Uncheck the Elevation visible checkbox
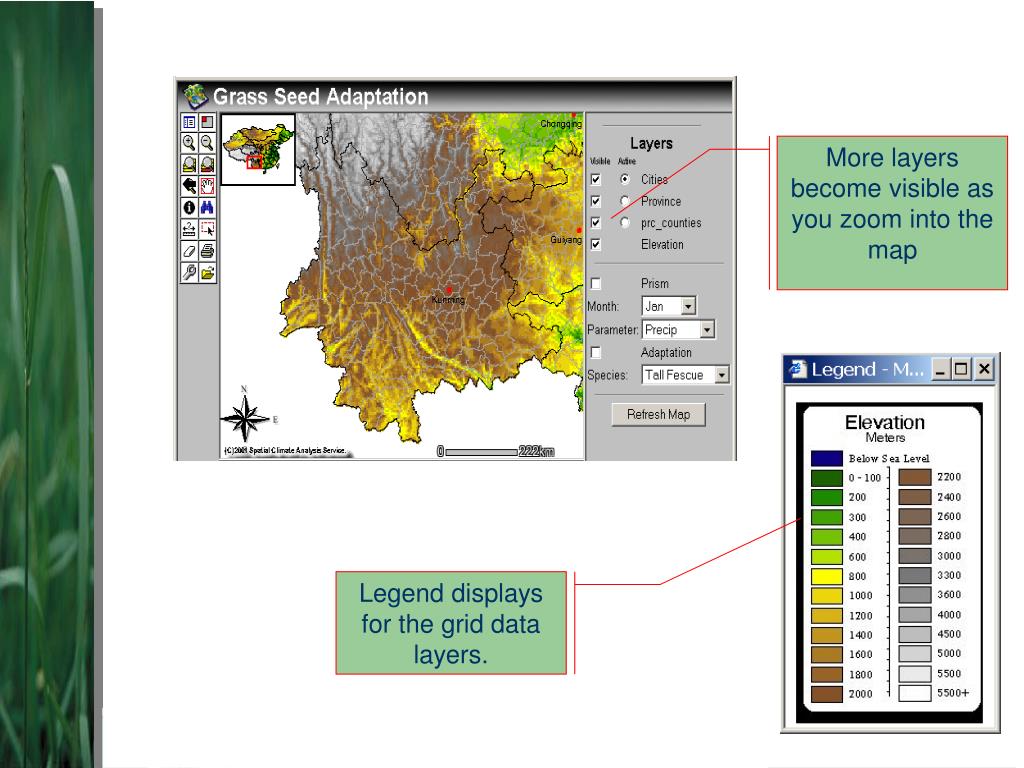The image size is (1024, 768). (596, 244)
